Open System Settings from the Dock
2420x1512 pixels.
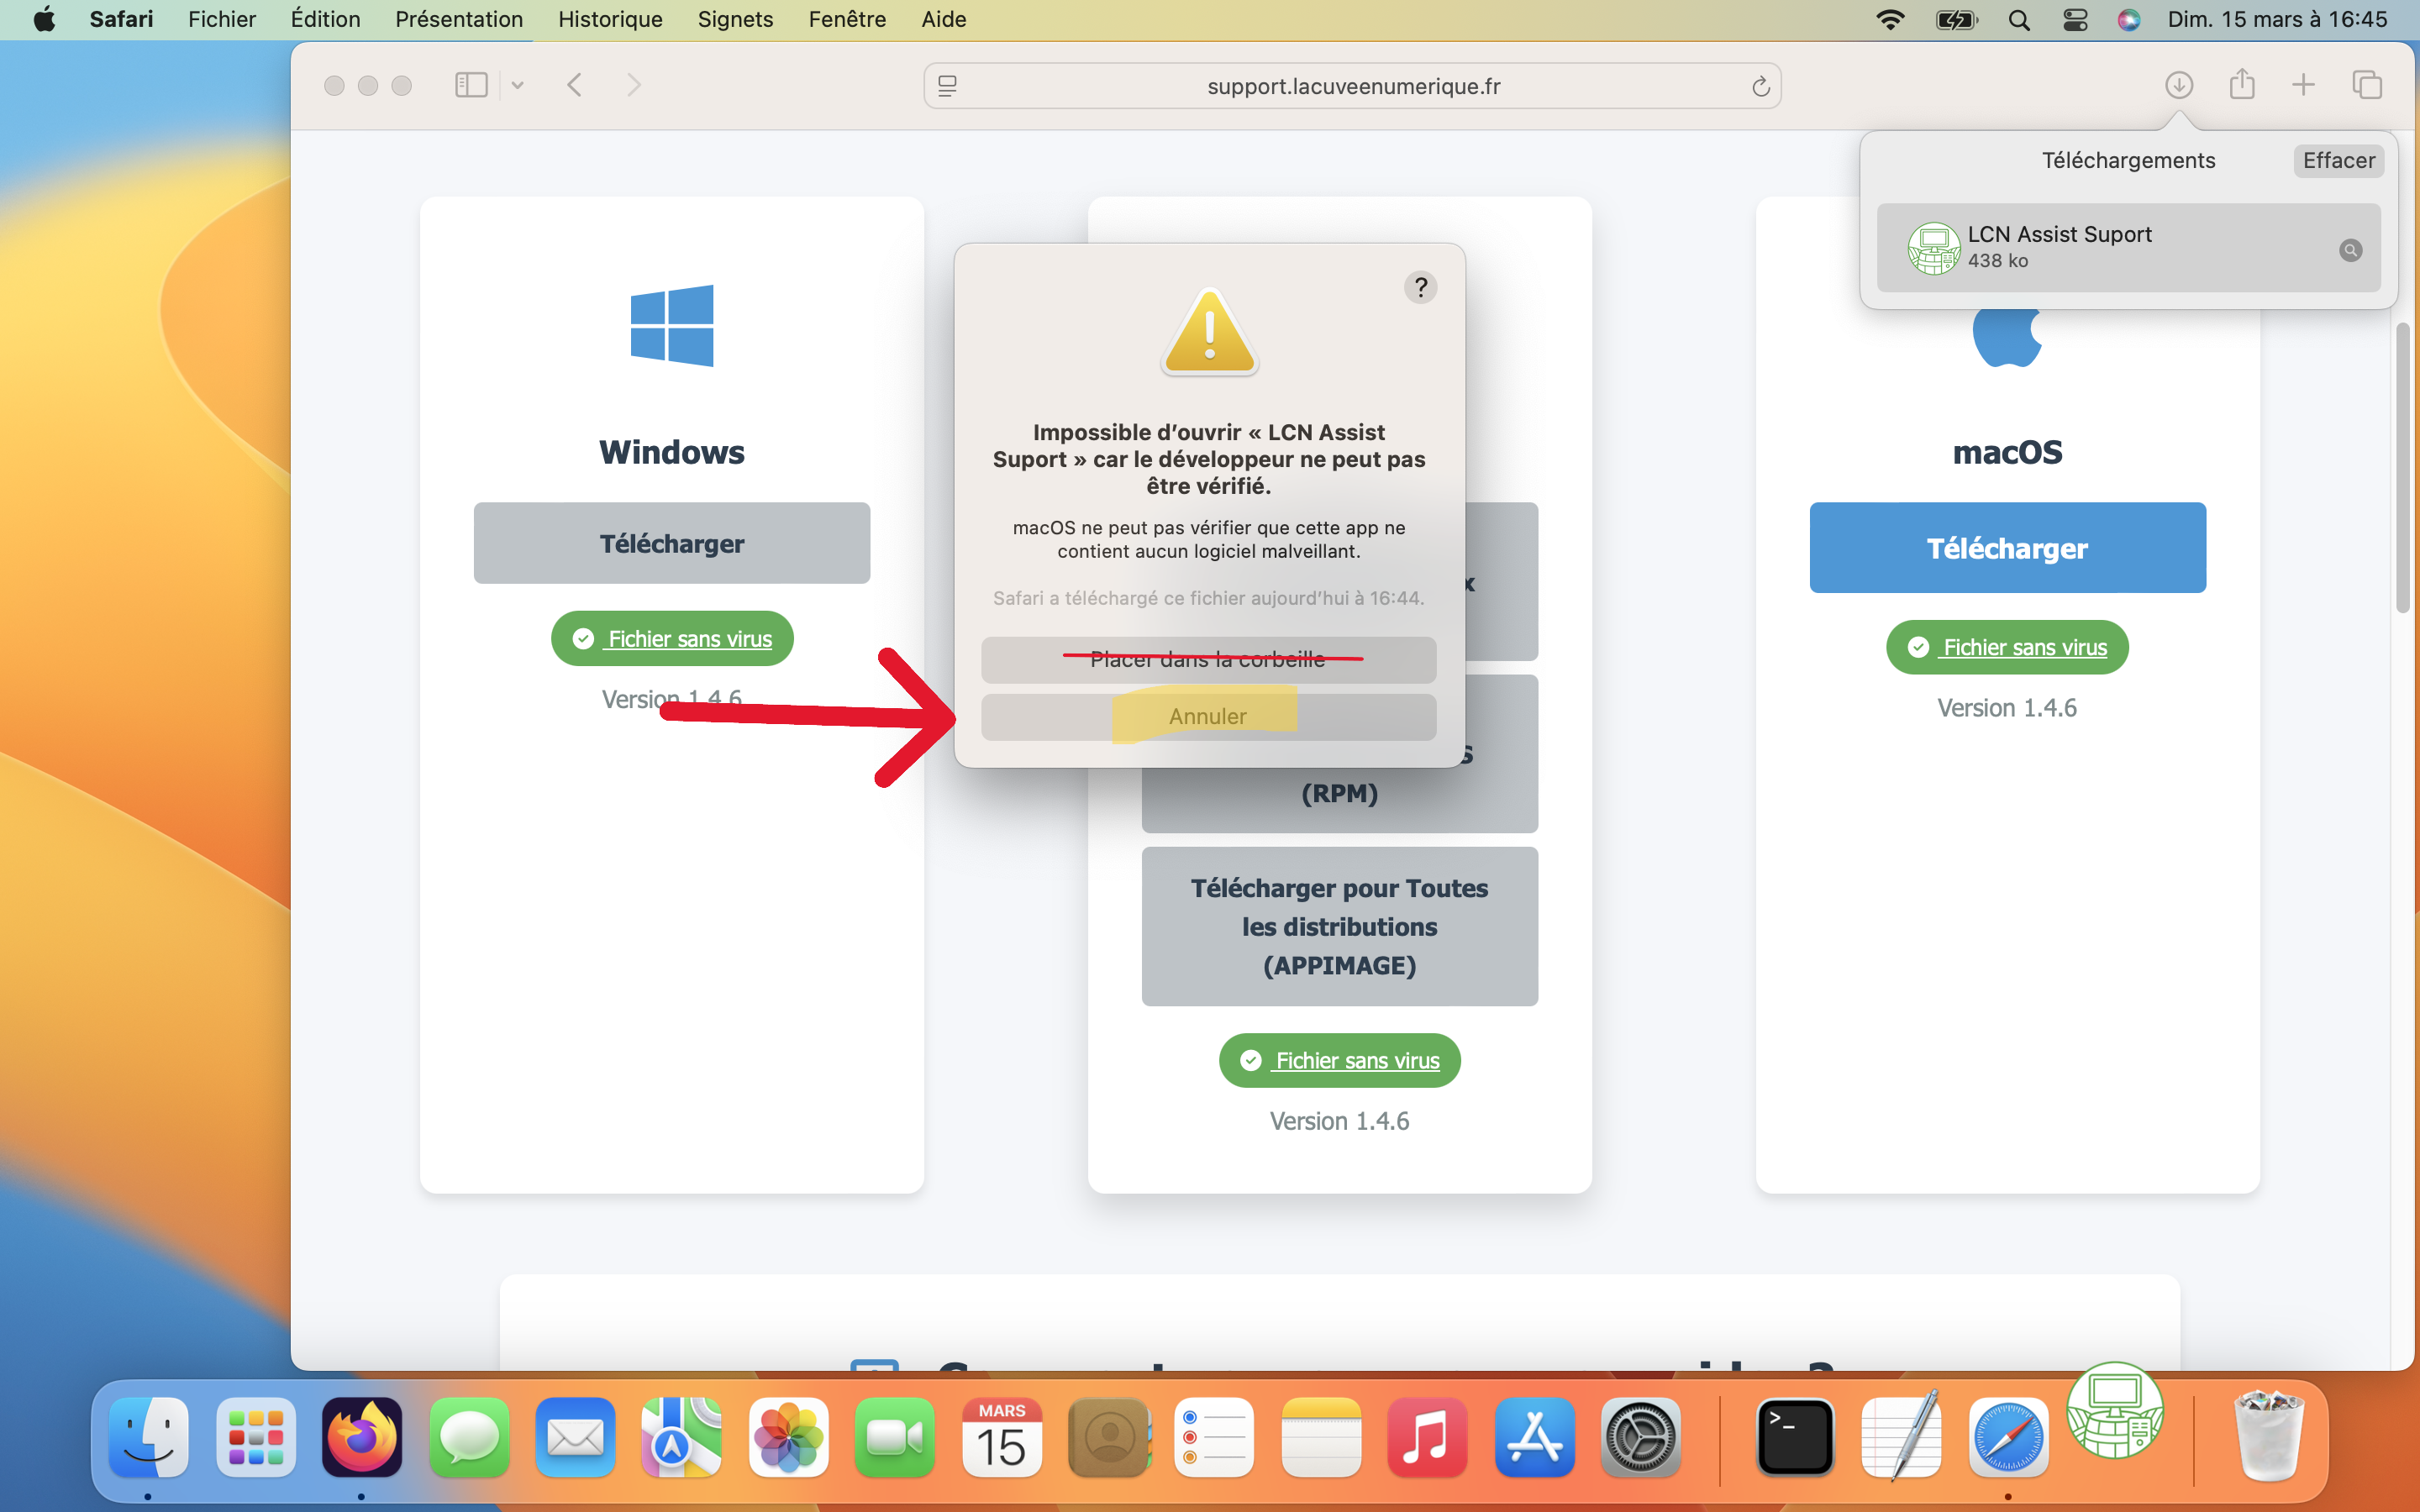tap(1641, 1438)
